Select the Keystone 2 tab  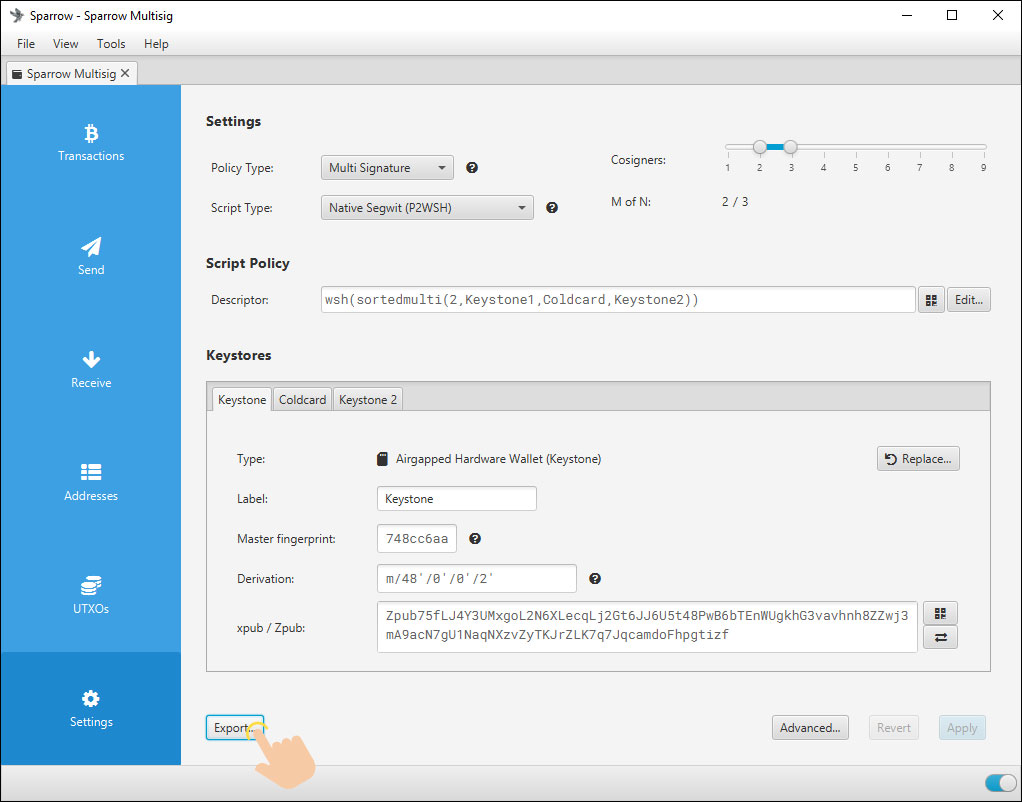point(367,398)
